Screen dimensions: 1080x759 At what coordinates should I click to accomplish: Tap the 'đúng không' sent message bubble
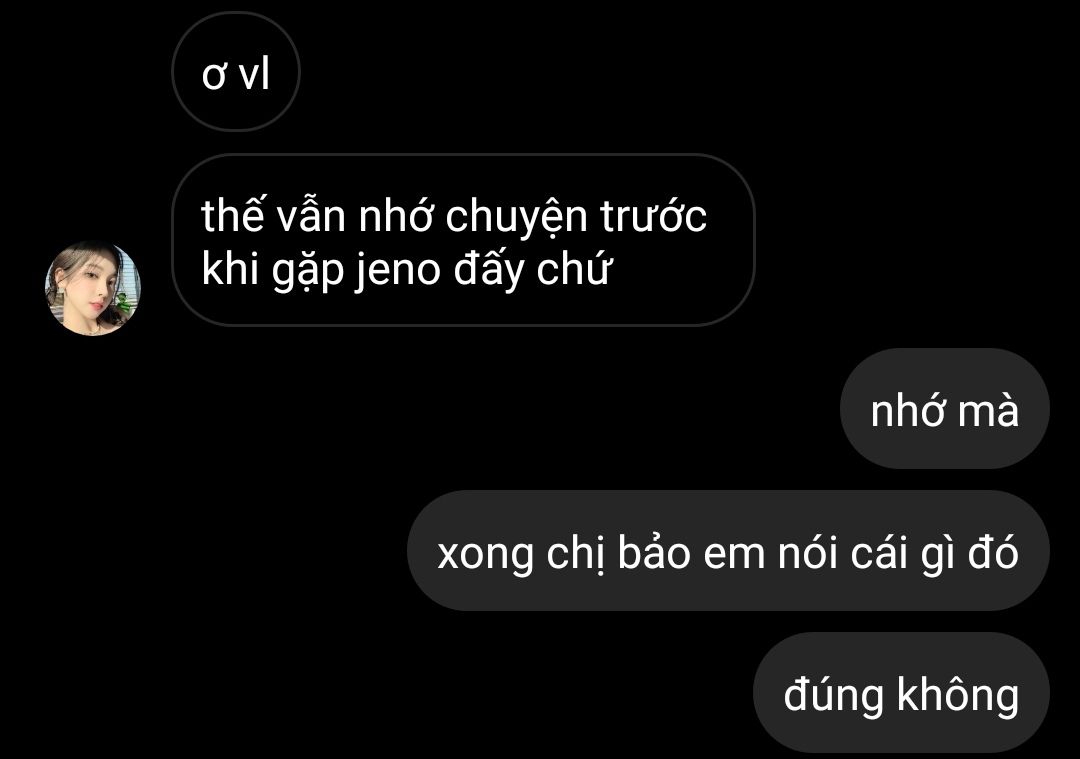tap(901, 692)
